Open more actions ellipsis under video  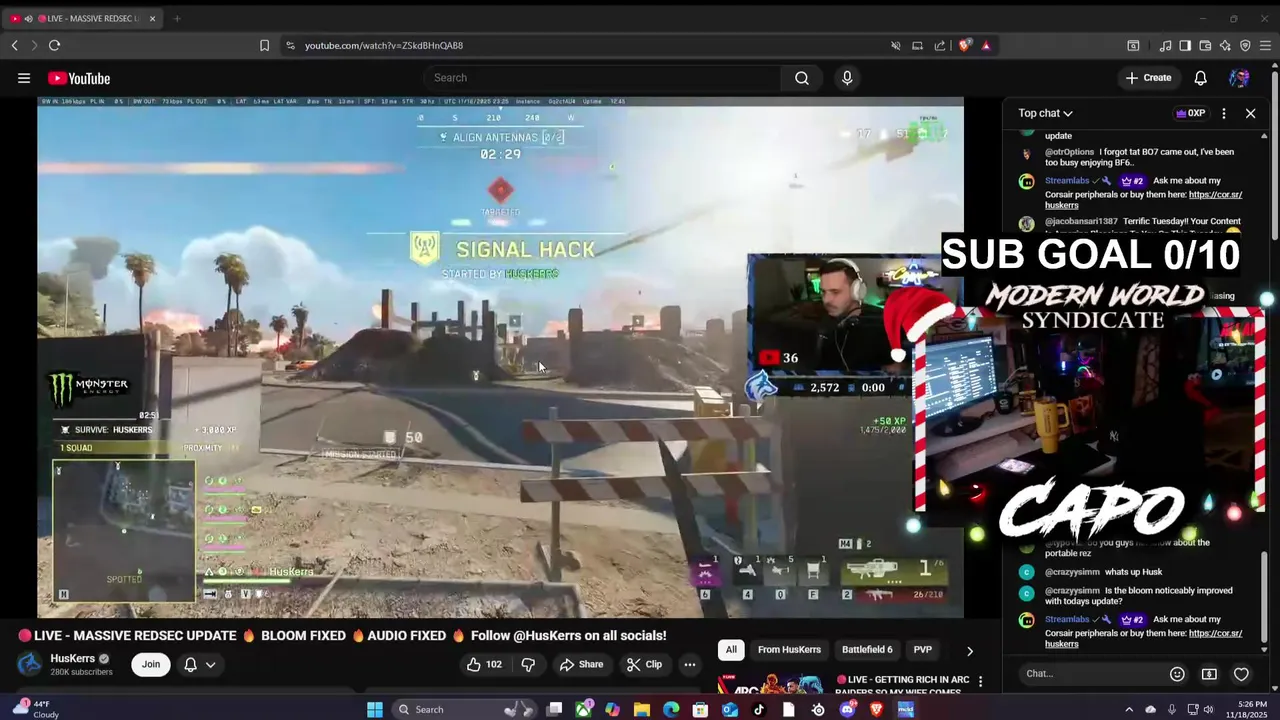(689, 664)
